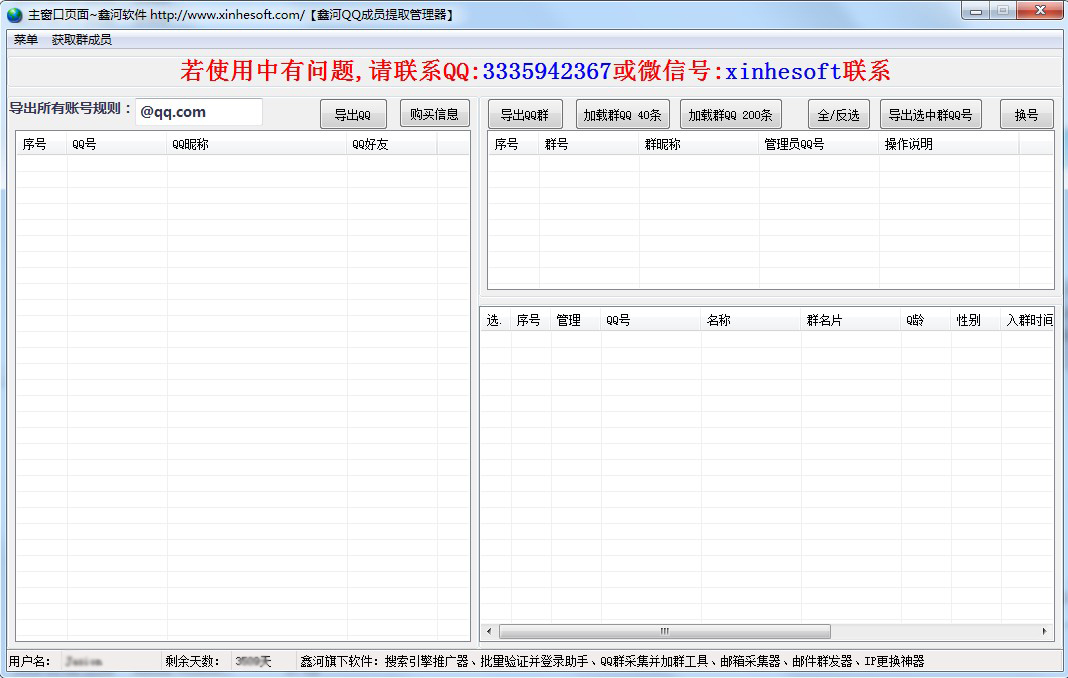The height and width of the screenshot is (678, 1068).
Task: Focus the @qq.com export rule field
Action: coord(199,112)
